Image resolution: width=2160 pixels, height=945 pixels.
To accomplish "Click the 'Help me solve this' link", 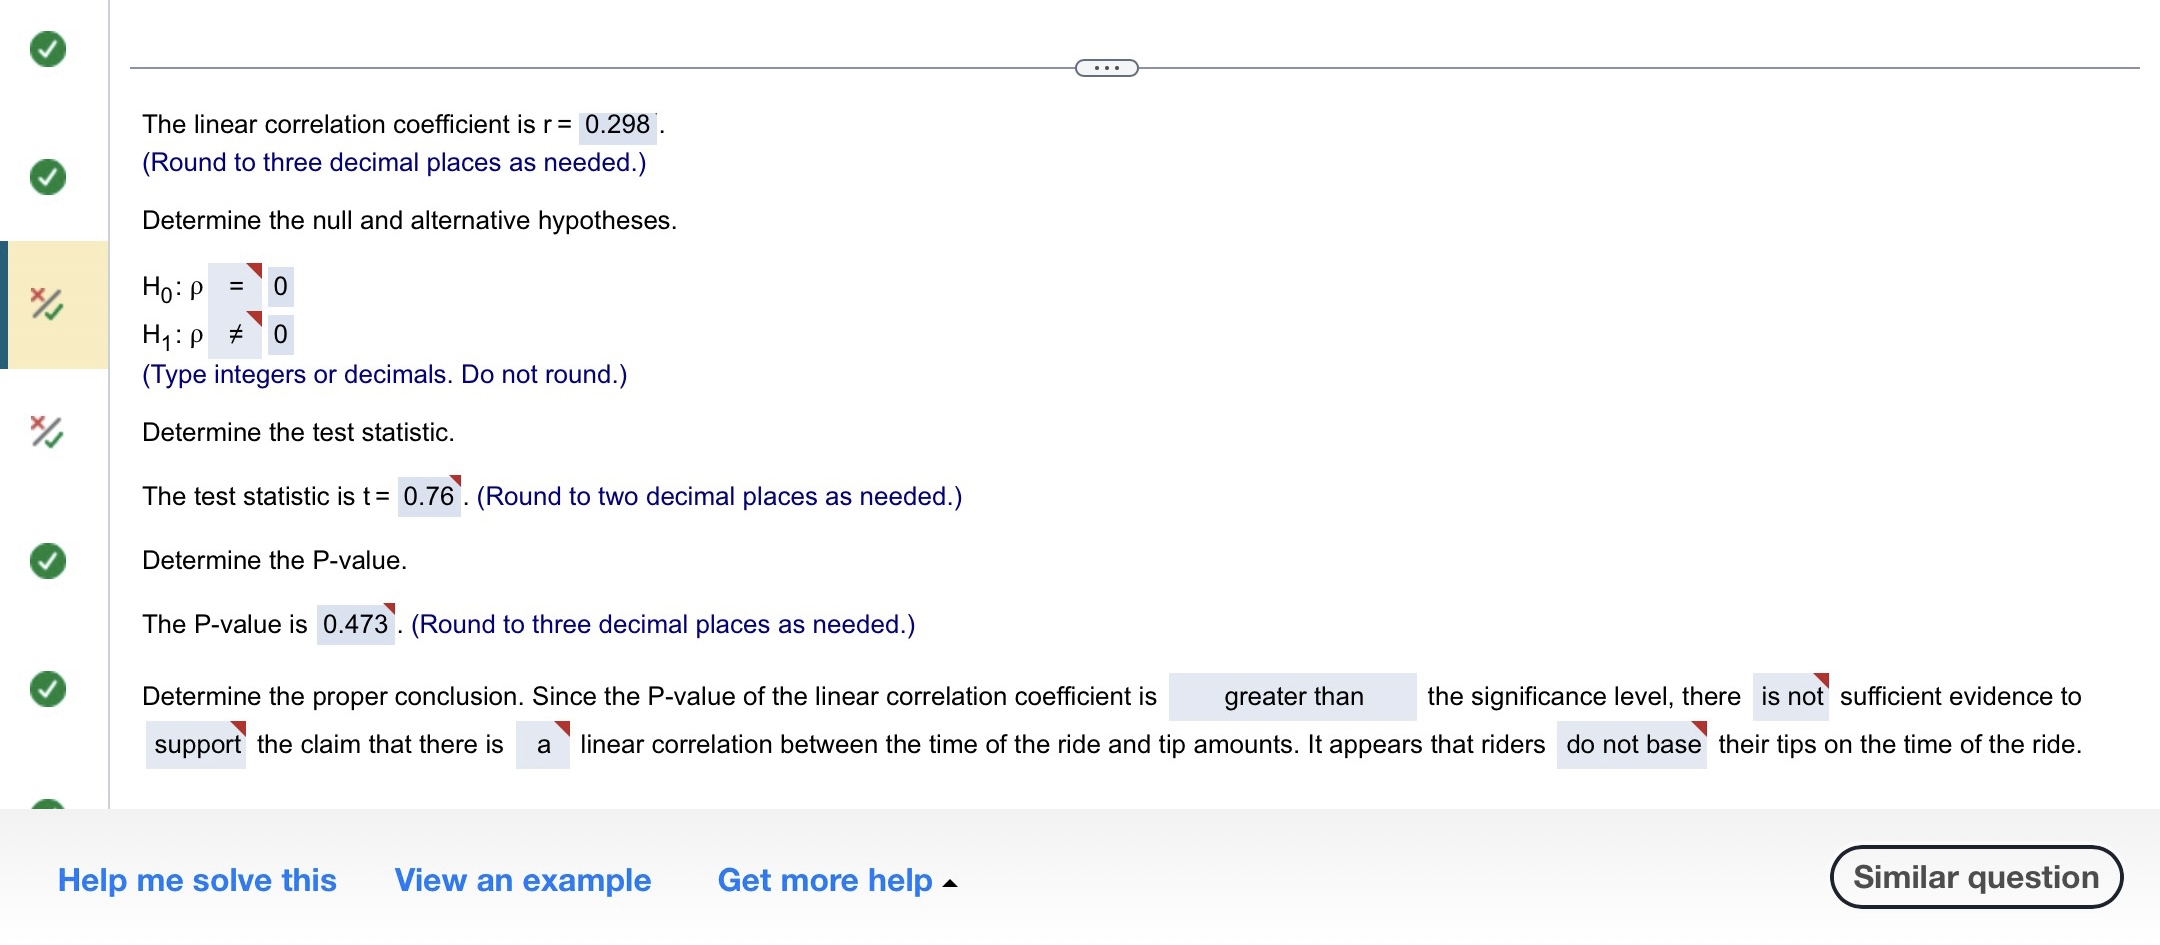I will 197,881.
